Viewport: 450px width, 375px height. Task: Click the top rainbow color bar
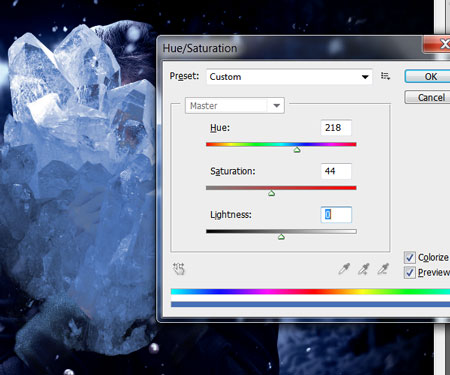click(310, 292)
